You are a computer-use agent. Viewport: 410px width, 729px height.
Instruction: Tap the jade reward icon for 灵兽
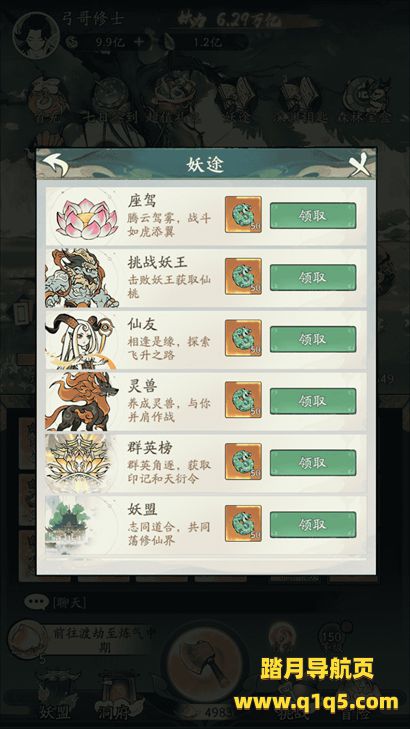(x=243, y=400)
